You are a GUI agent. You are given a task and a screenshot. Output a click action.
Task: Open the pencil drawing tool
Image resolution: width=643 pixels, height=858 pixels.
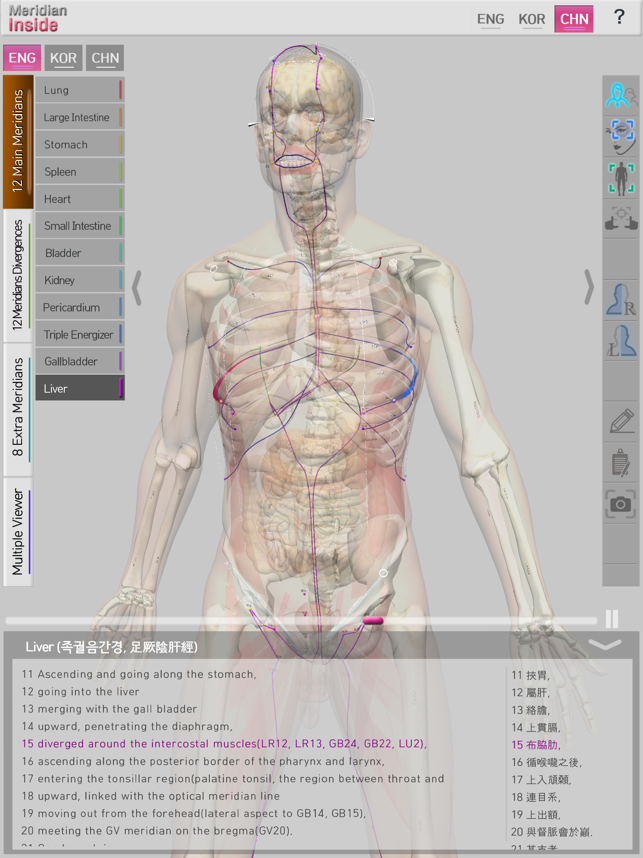point(621,422)
